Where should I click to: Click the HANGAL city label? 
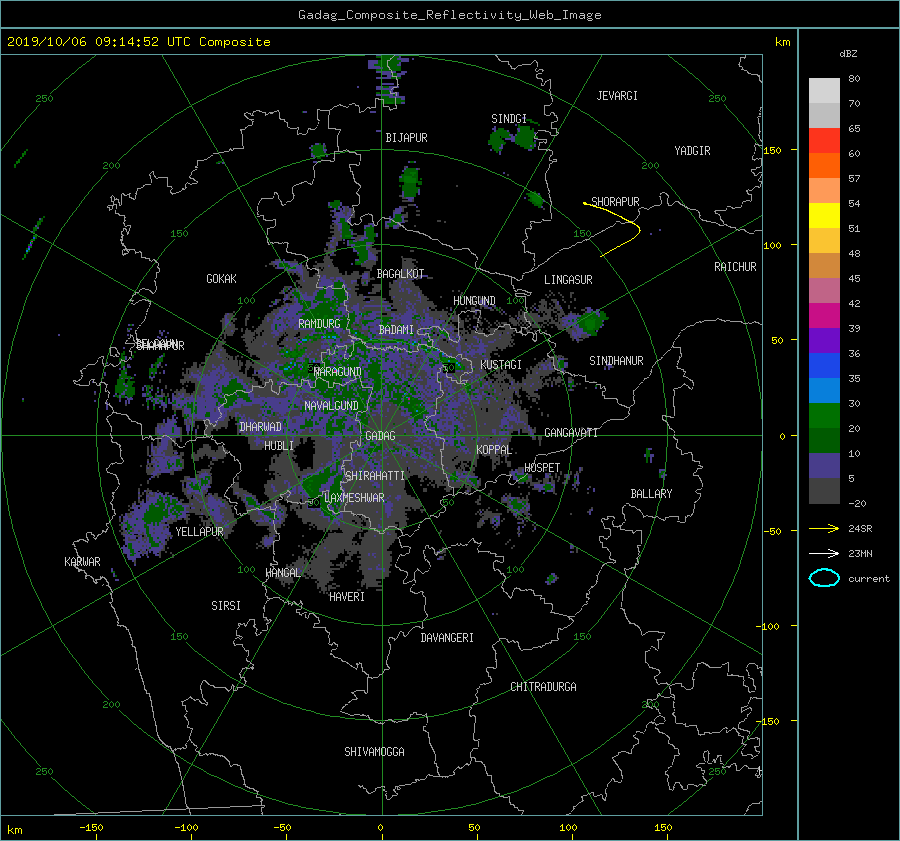[x=282, y=573]
